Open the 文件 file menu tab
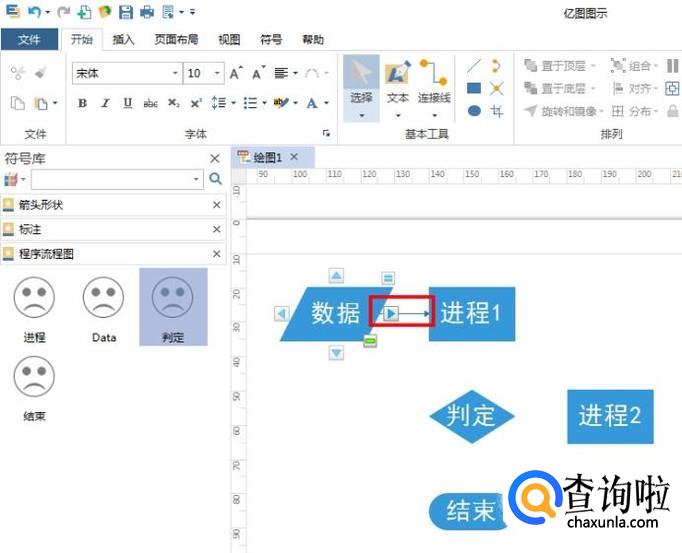The width and height of the screenshot is (682, 553). 29,40
